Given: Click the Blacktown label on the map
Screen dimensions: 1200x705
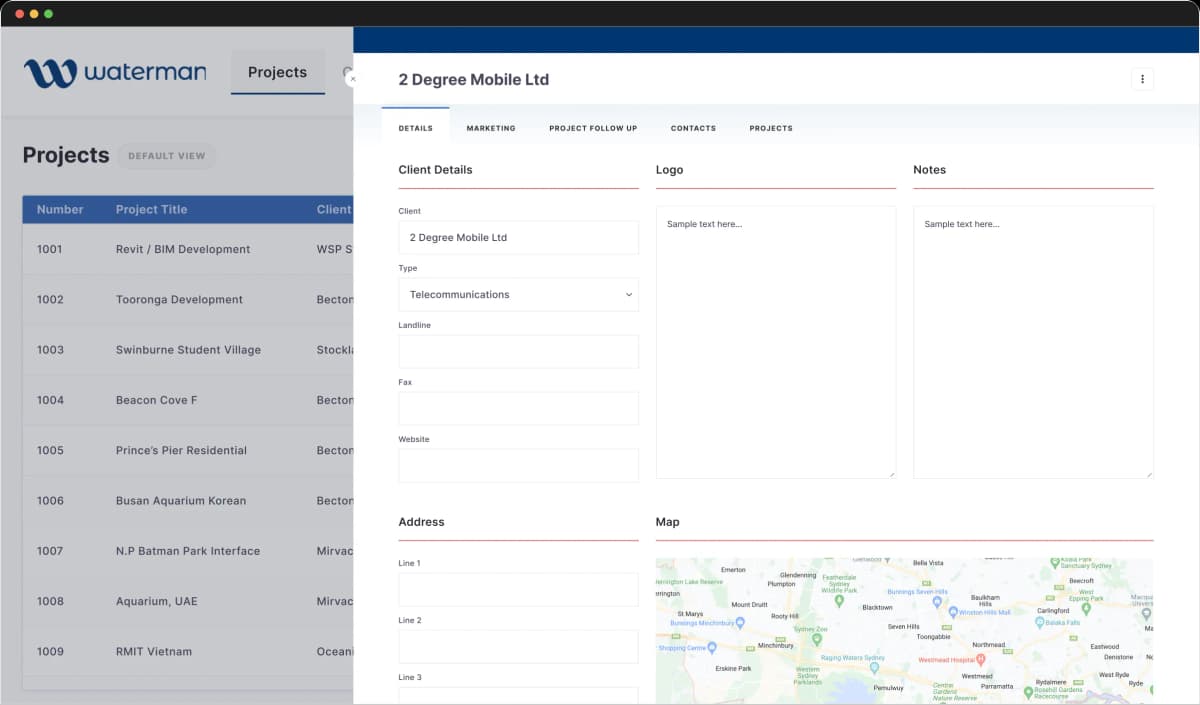Looking at the screenshot, I should click(x=877, y=607).
